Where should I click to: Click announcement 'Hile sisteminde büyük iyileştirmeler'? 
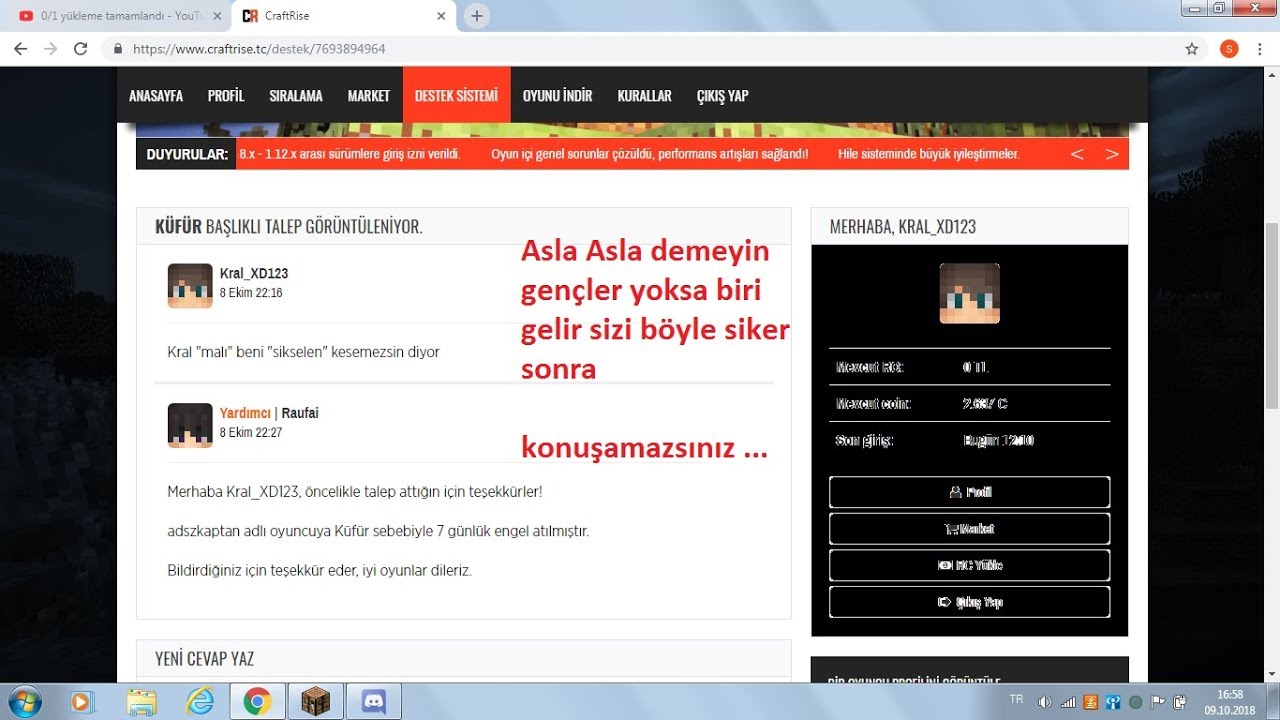929,154
